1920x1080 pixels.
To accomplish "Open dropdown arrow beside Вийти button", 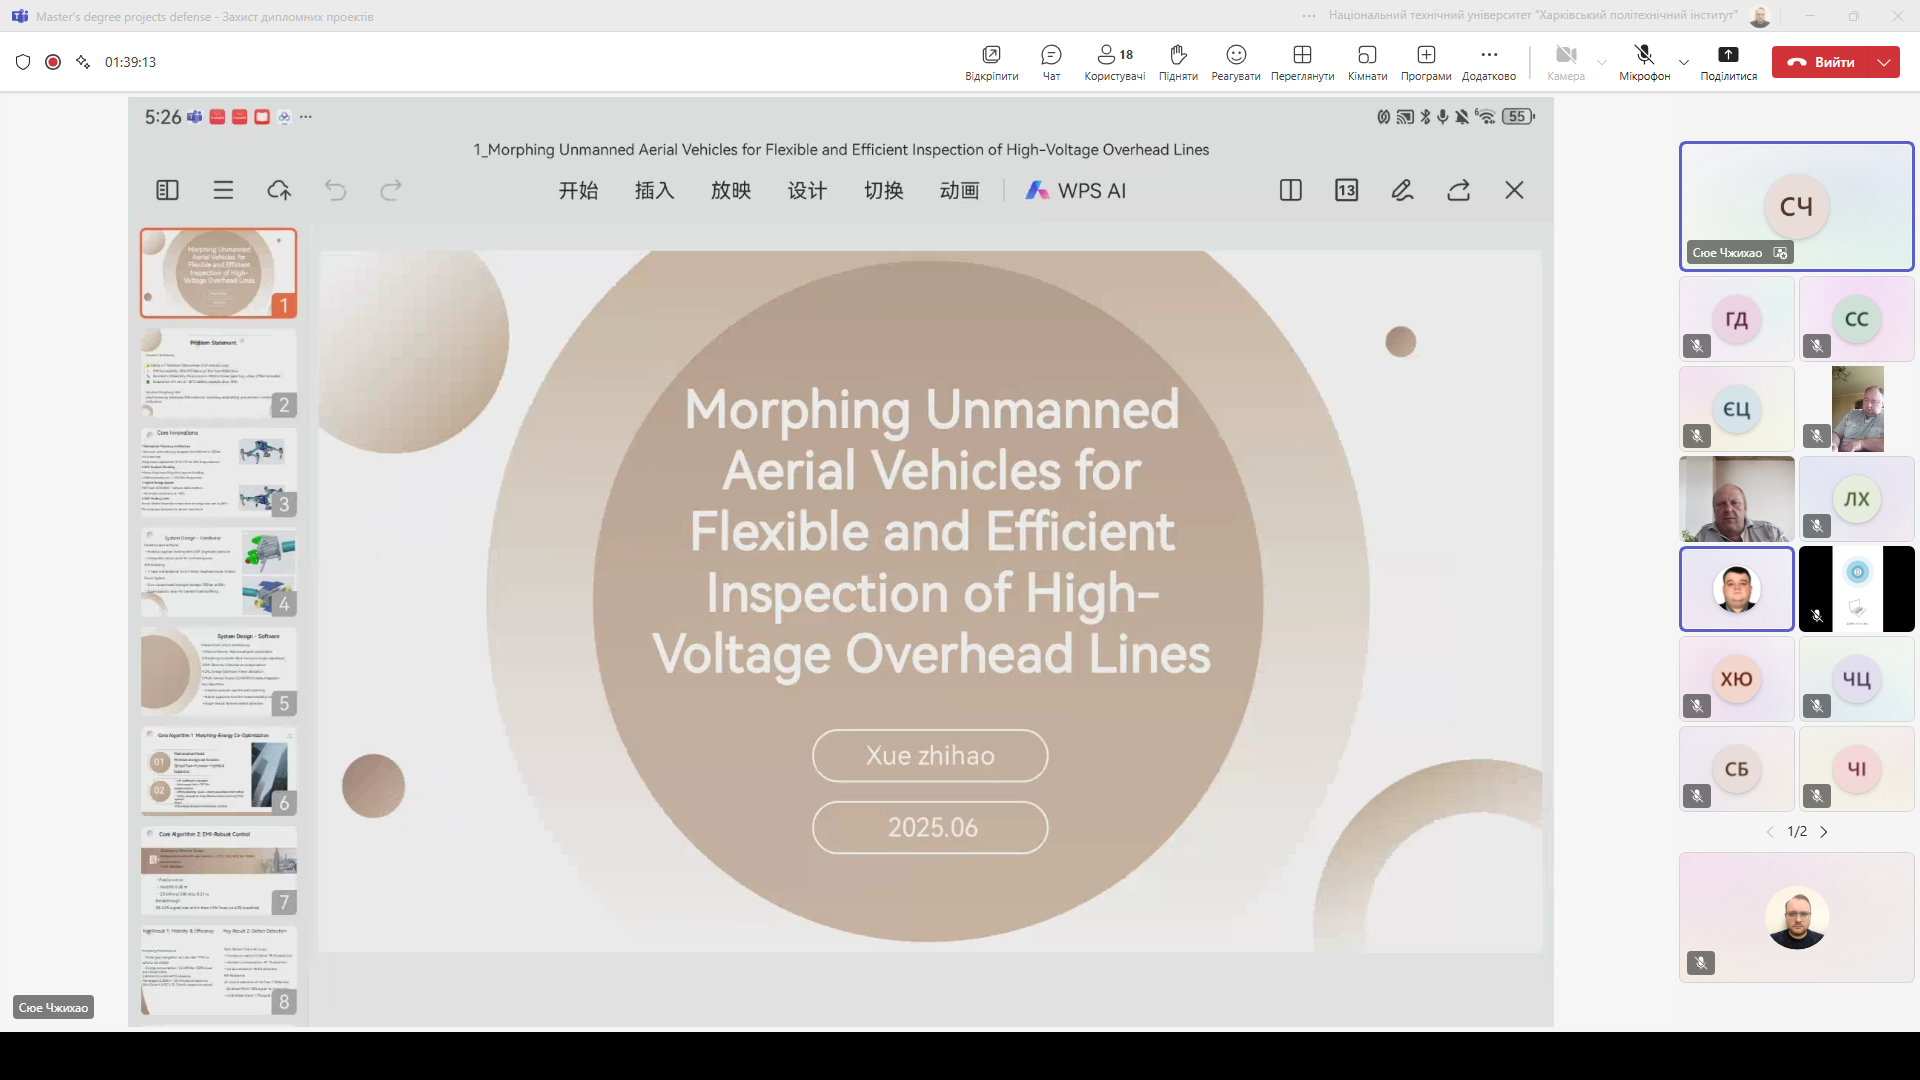I will pyautogui.click(x=1884, y=62).
